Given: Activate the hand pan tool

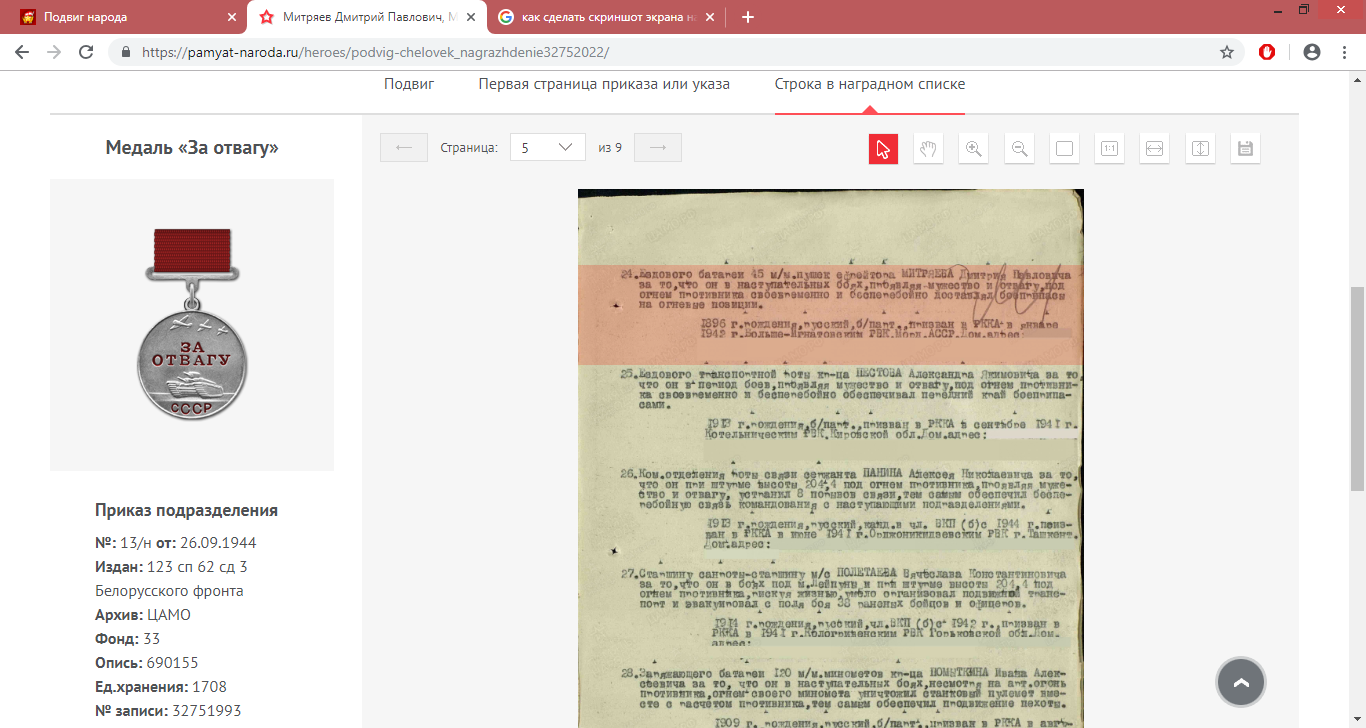Looking at the screenshot, I should pos(929,148).
